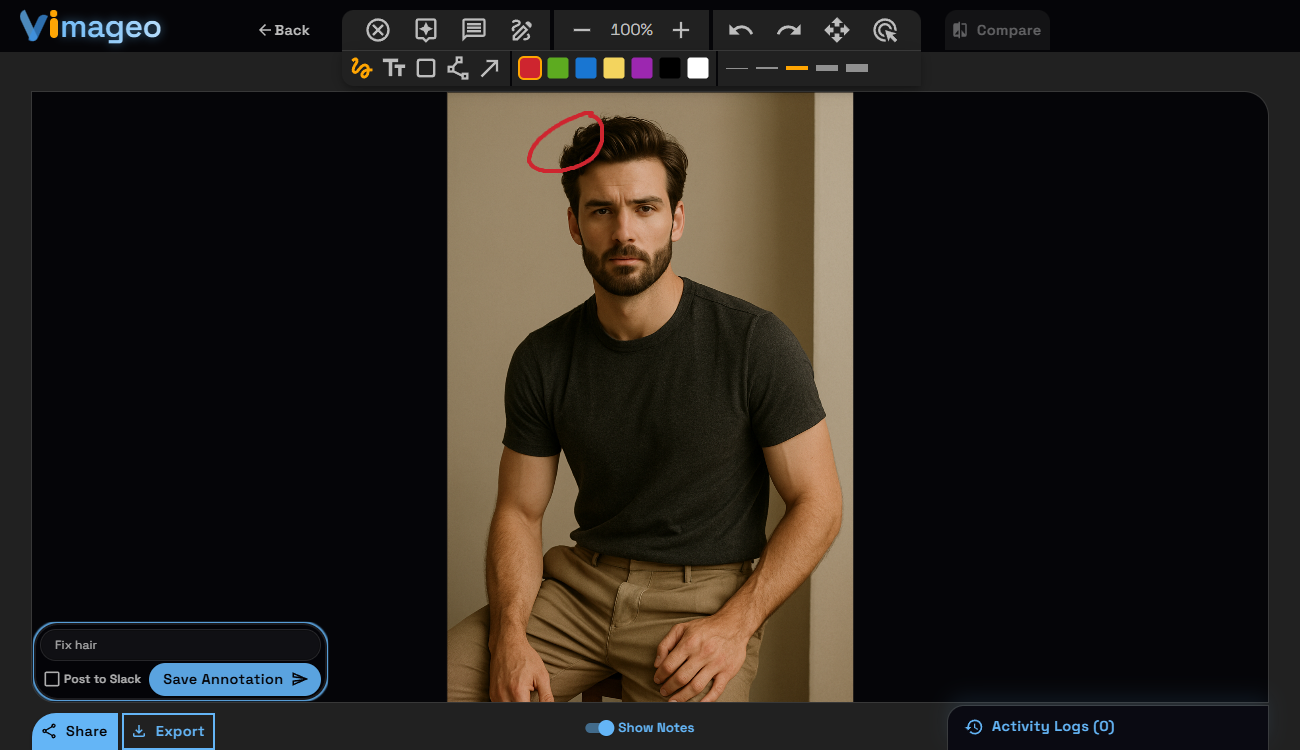Click the man's portrait image
1300x750 pixels.
pyautogui.click(x=650, y=397)
